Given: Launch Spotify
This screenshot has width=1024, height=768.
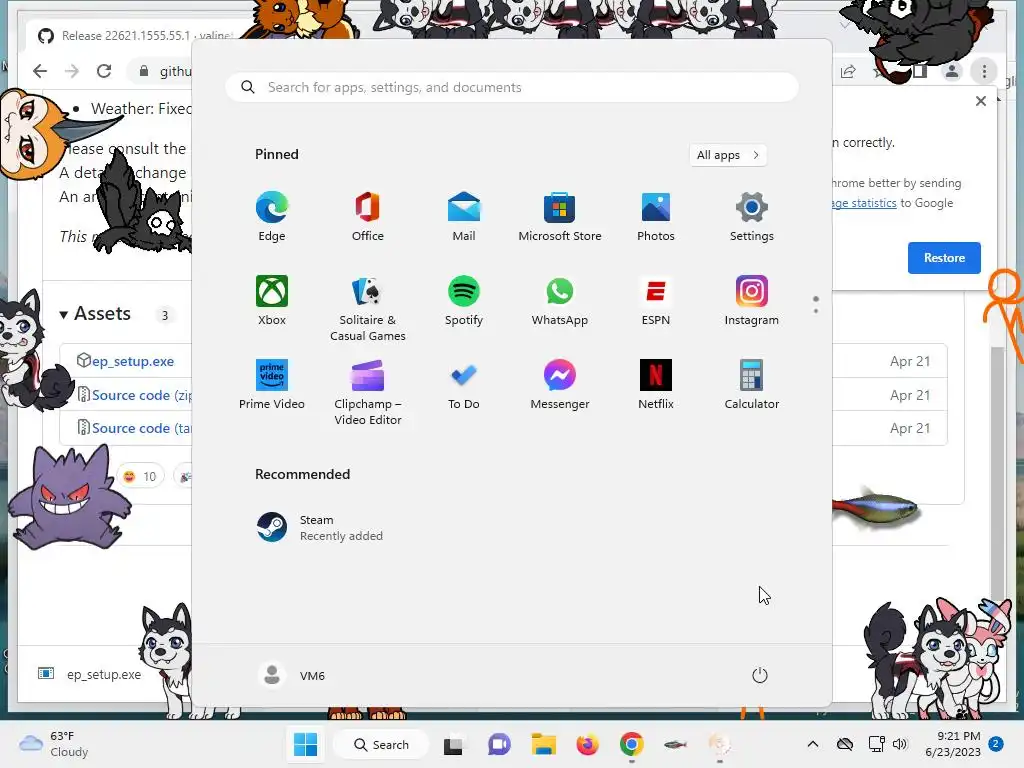Looking at the screenshot, I should click(x=464, y=300).
